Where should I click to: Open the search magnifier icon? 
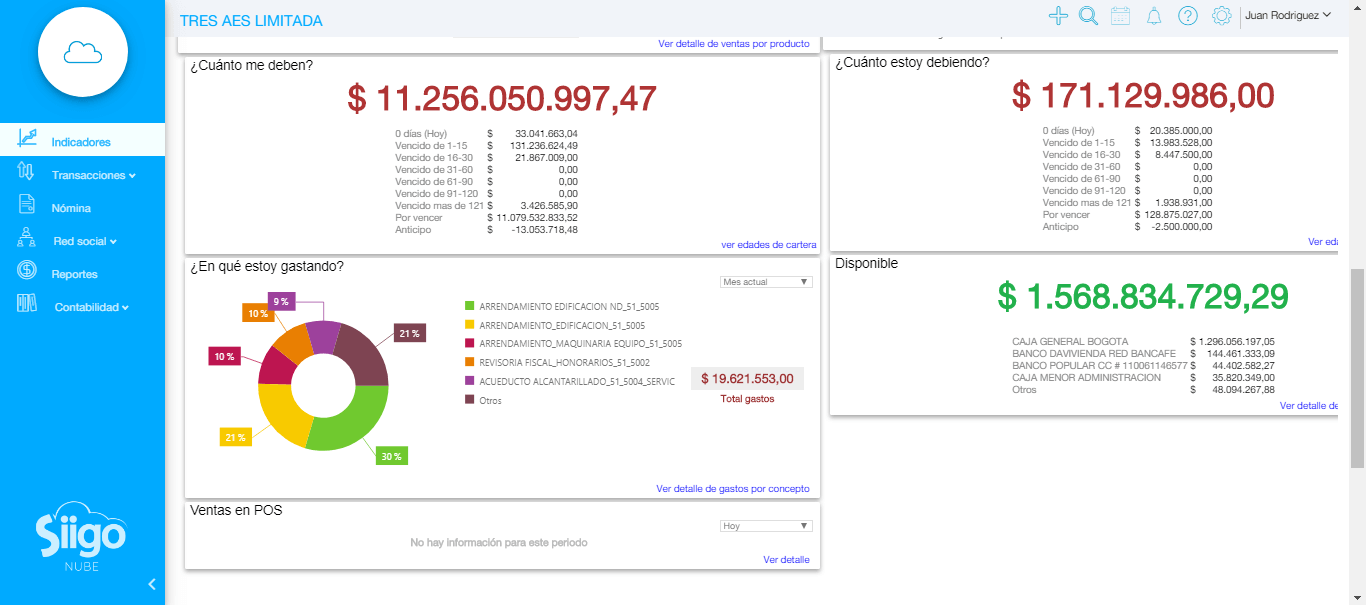tap(1089, 16)
